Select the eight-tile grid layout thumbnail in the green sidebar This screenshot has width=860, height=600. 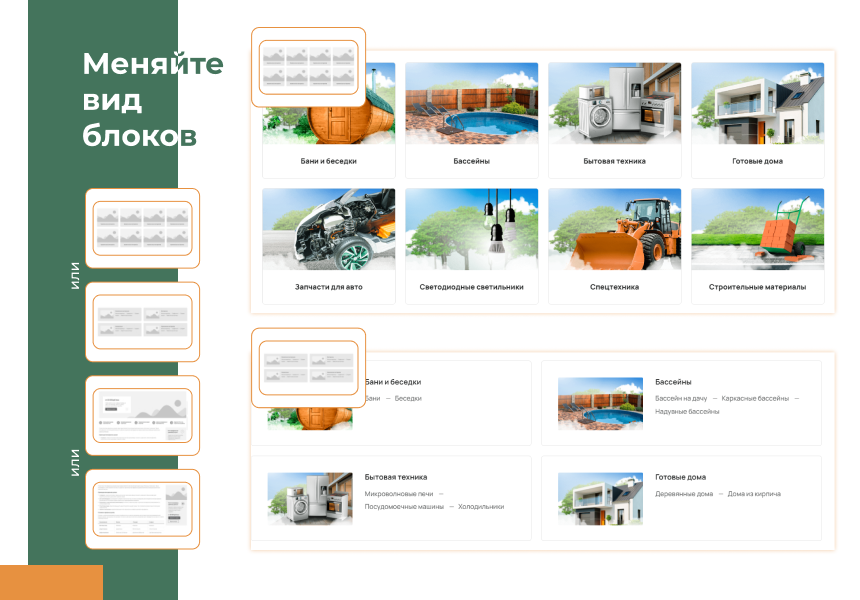142,228
